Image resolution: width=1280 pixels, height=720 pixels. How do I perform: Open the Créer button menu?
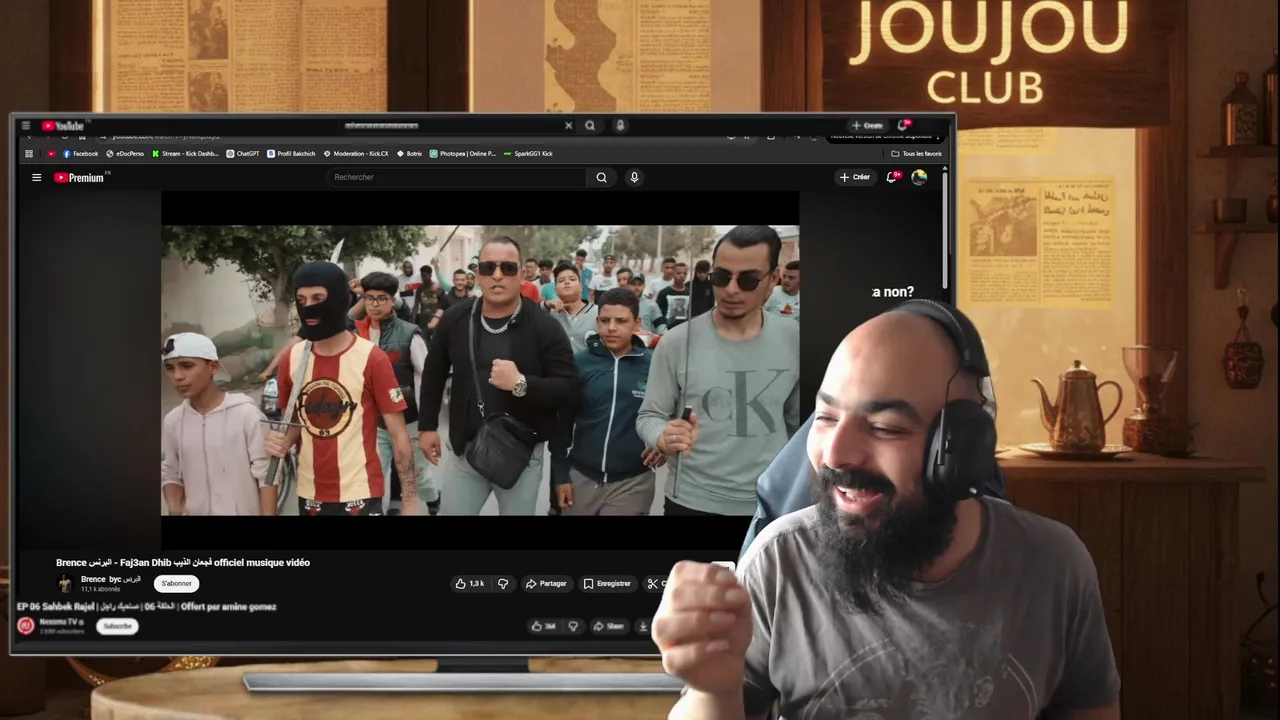pos(855,177)
